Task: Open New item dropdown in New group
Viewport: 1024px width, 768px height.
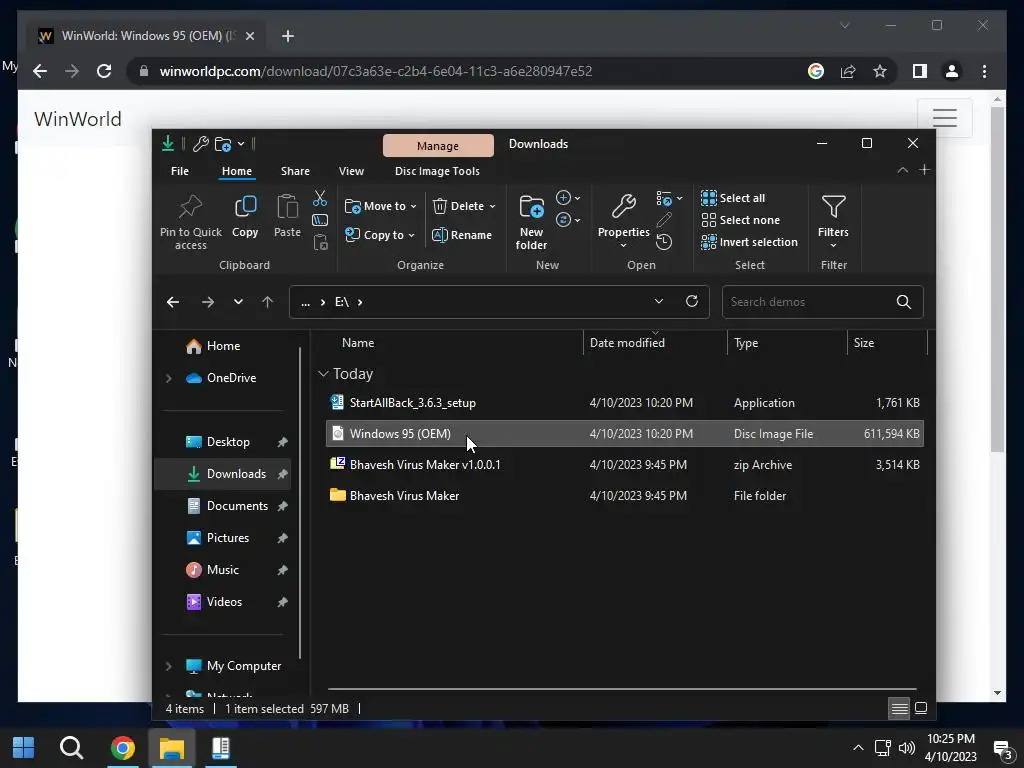Action: (x=568, y=198)
